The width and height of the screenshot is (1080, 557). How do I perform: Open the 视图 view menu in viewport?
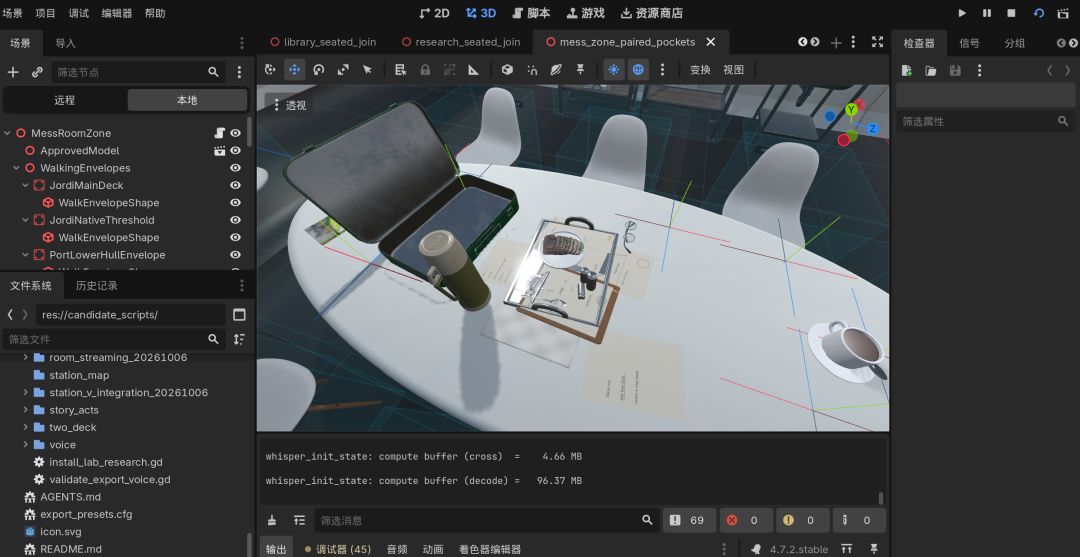(x=734, y=70)
